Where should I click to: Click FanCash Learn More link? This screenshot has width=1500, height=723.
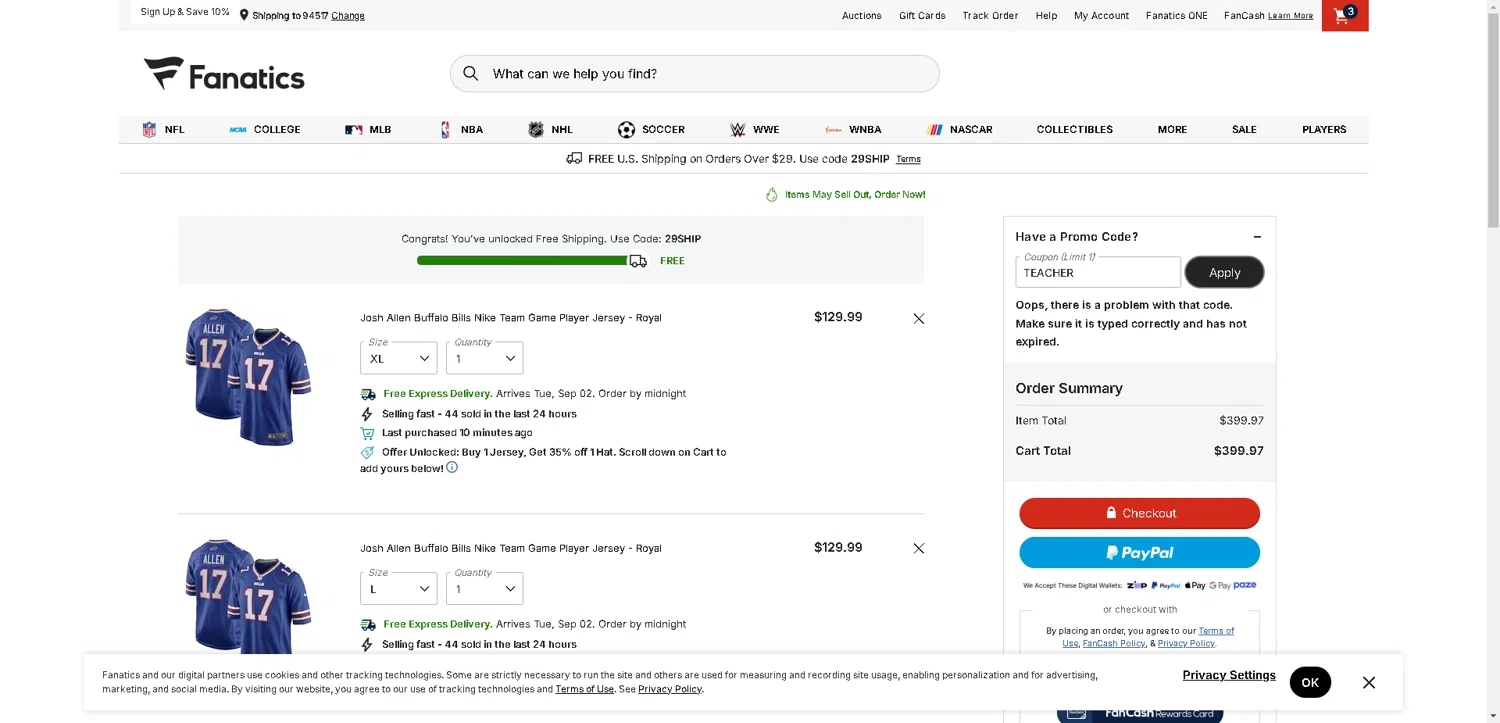click(x=1290, y=15)
